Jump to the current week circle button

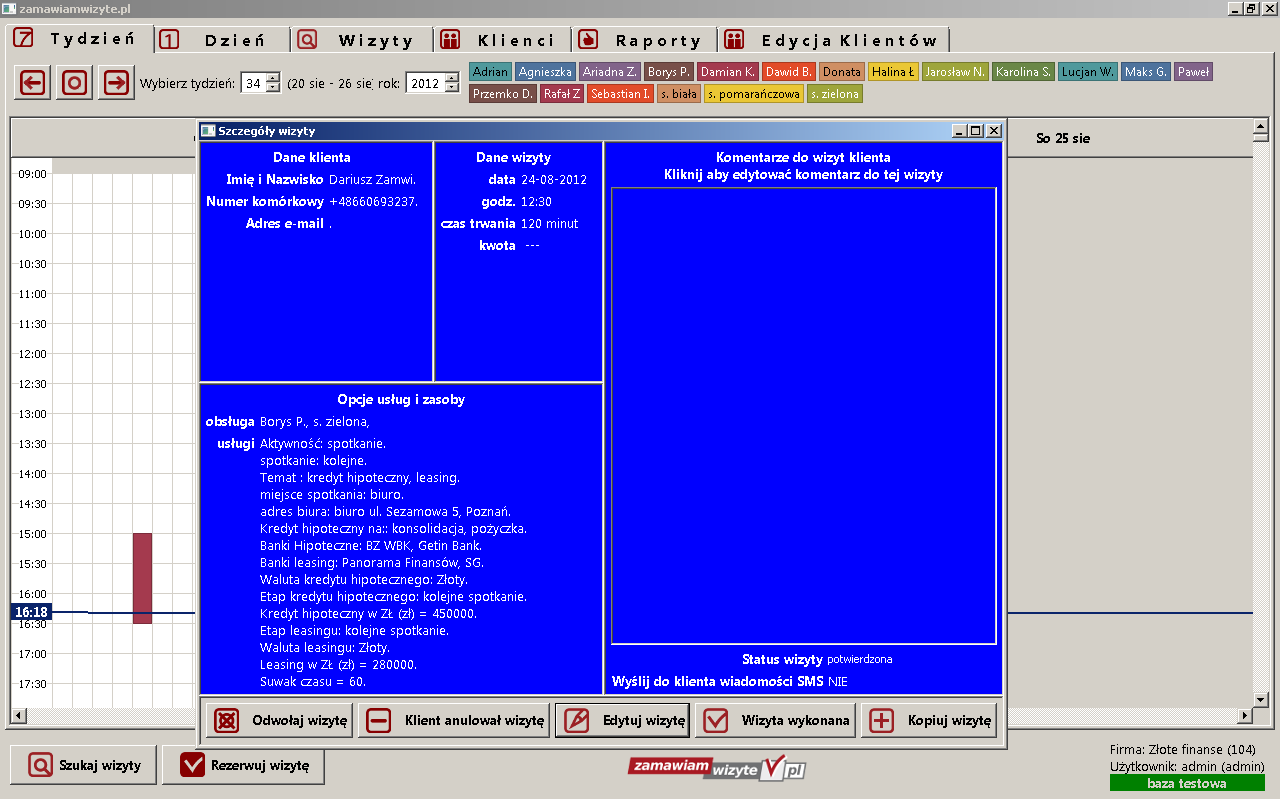(x=75, y=83)
